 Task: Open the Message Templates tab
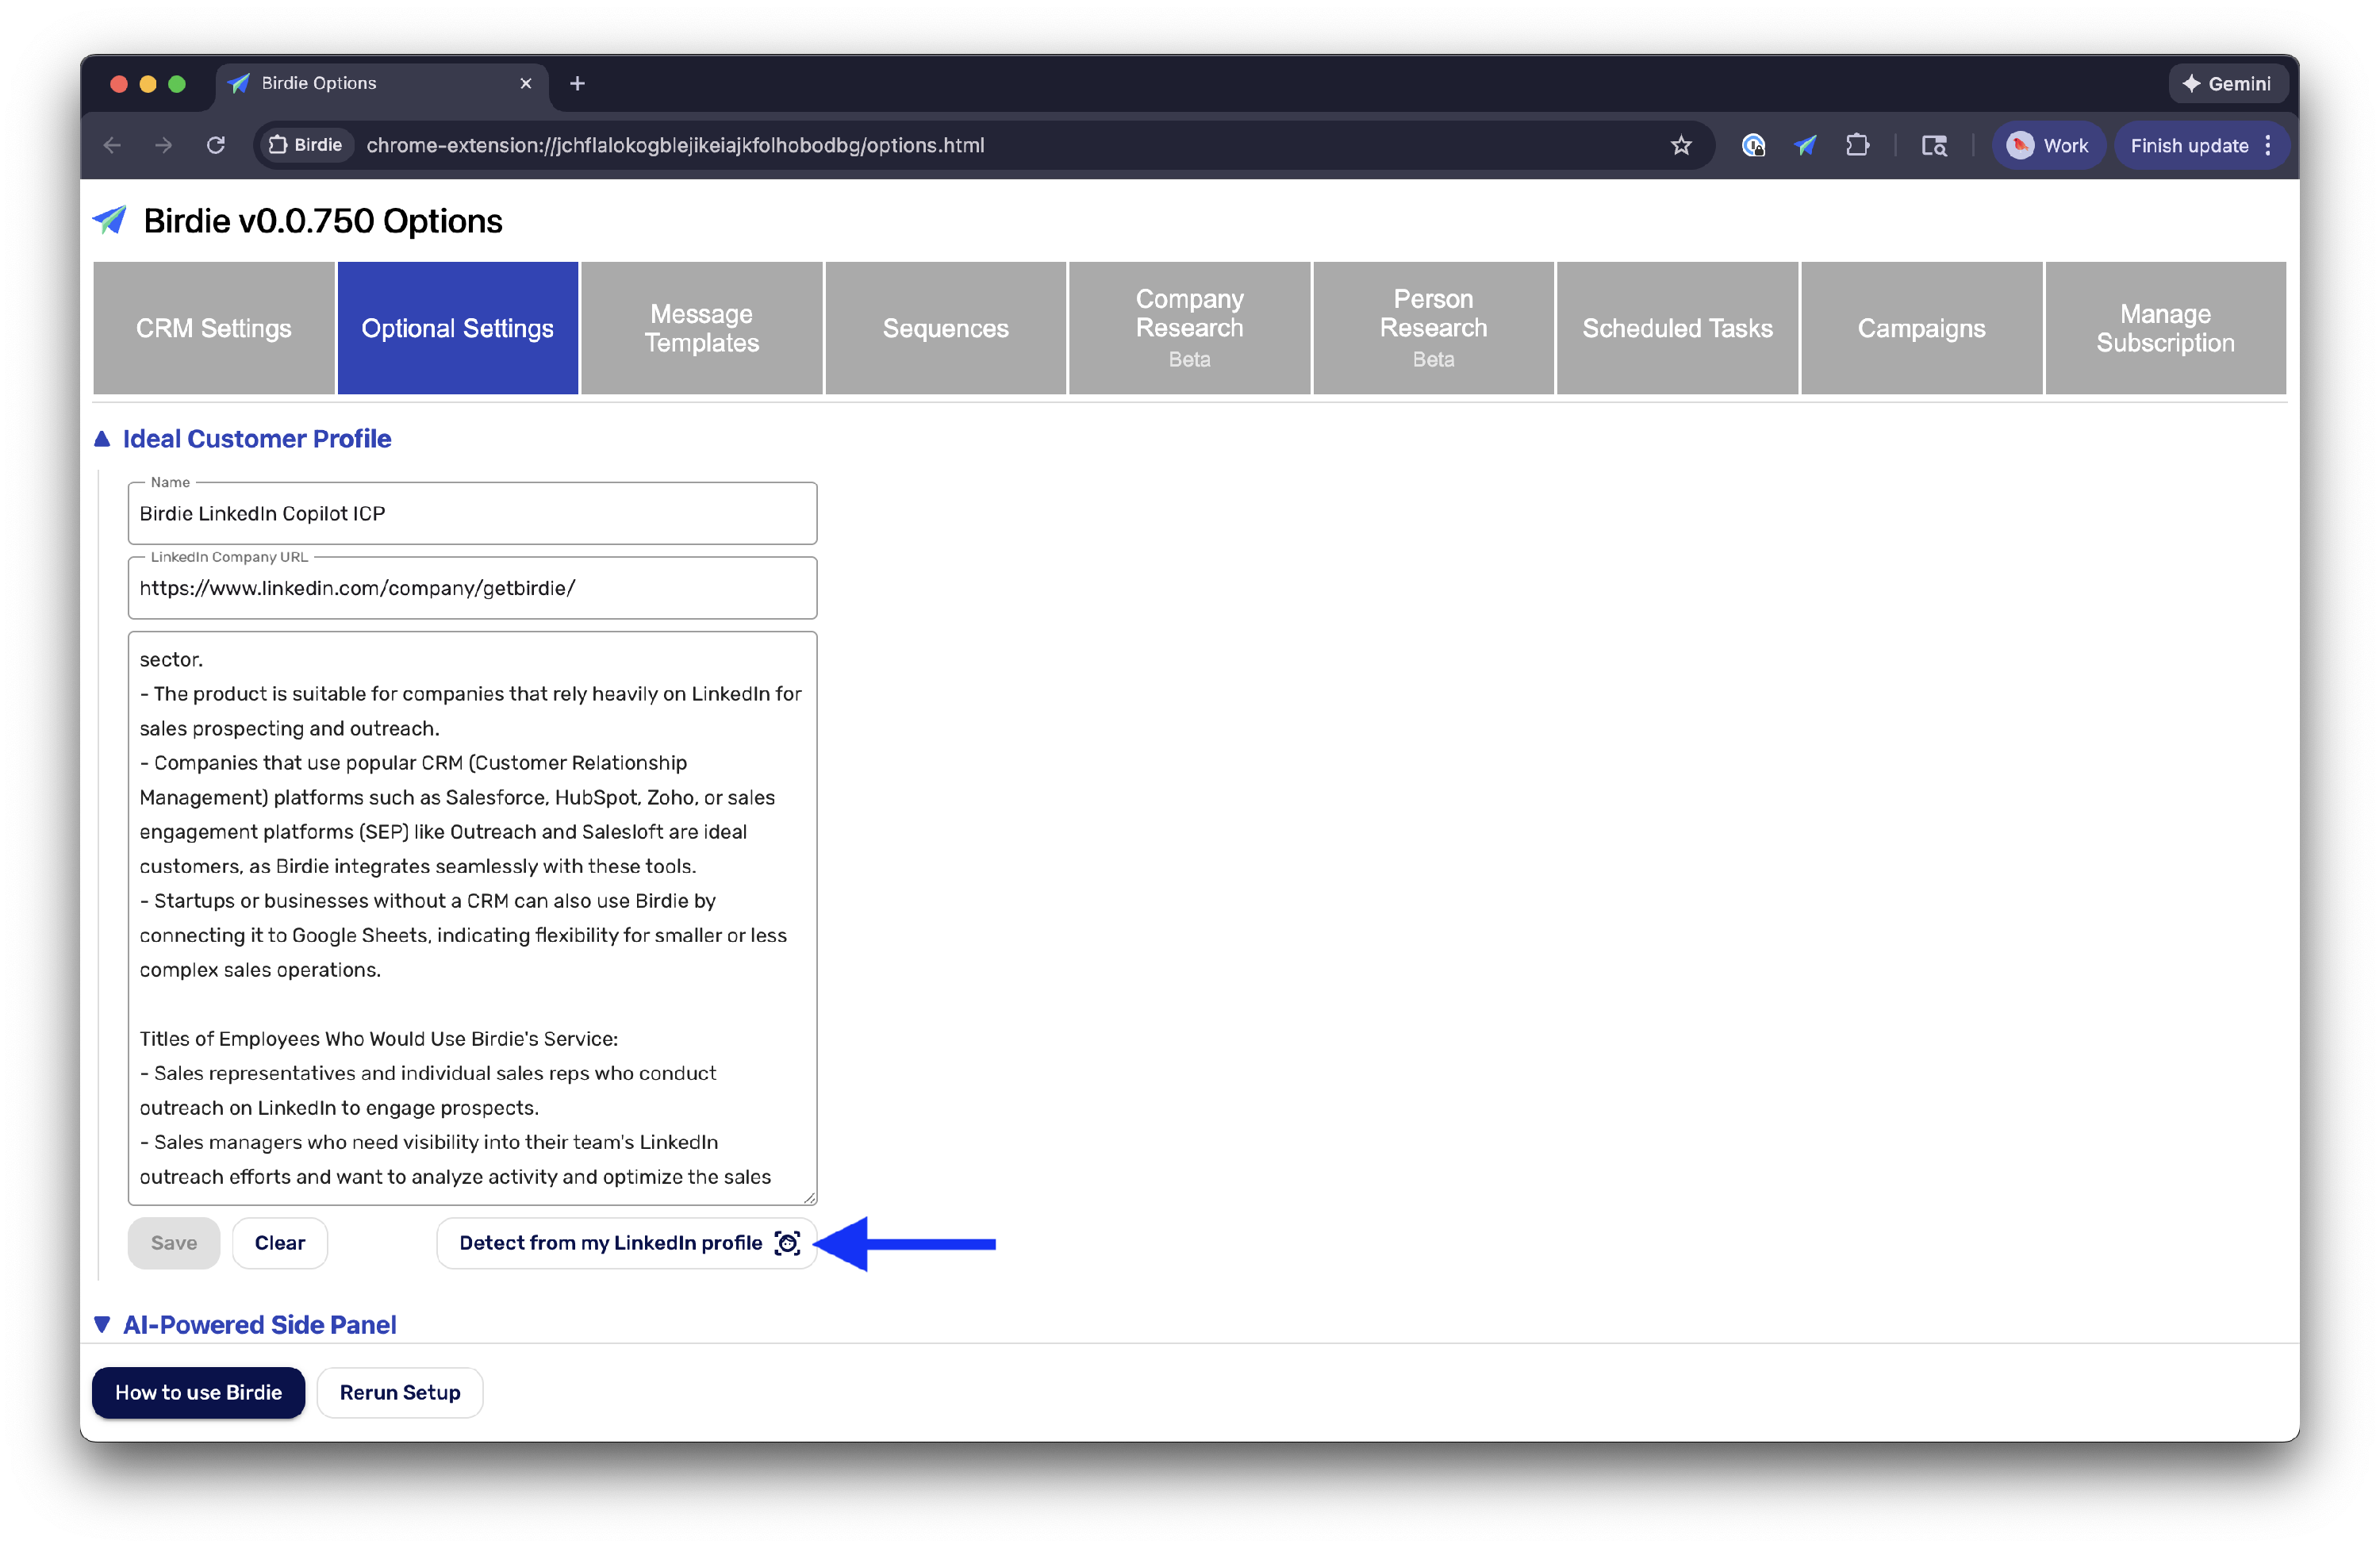tap(701, 329)
